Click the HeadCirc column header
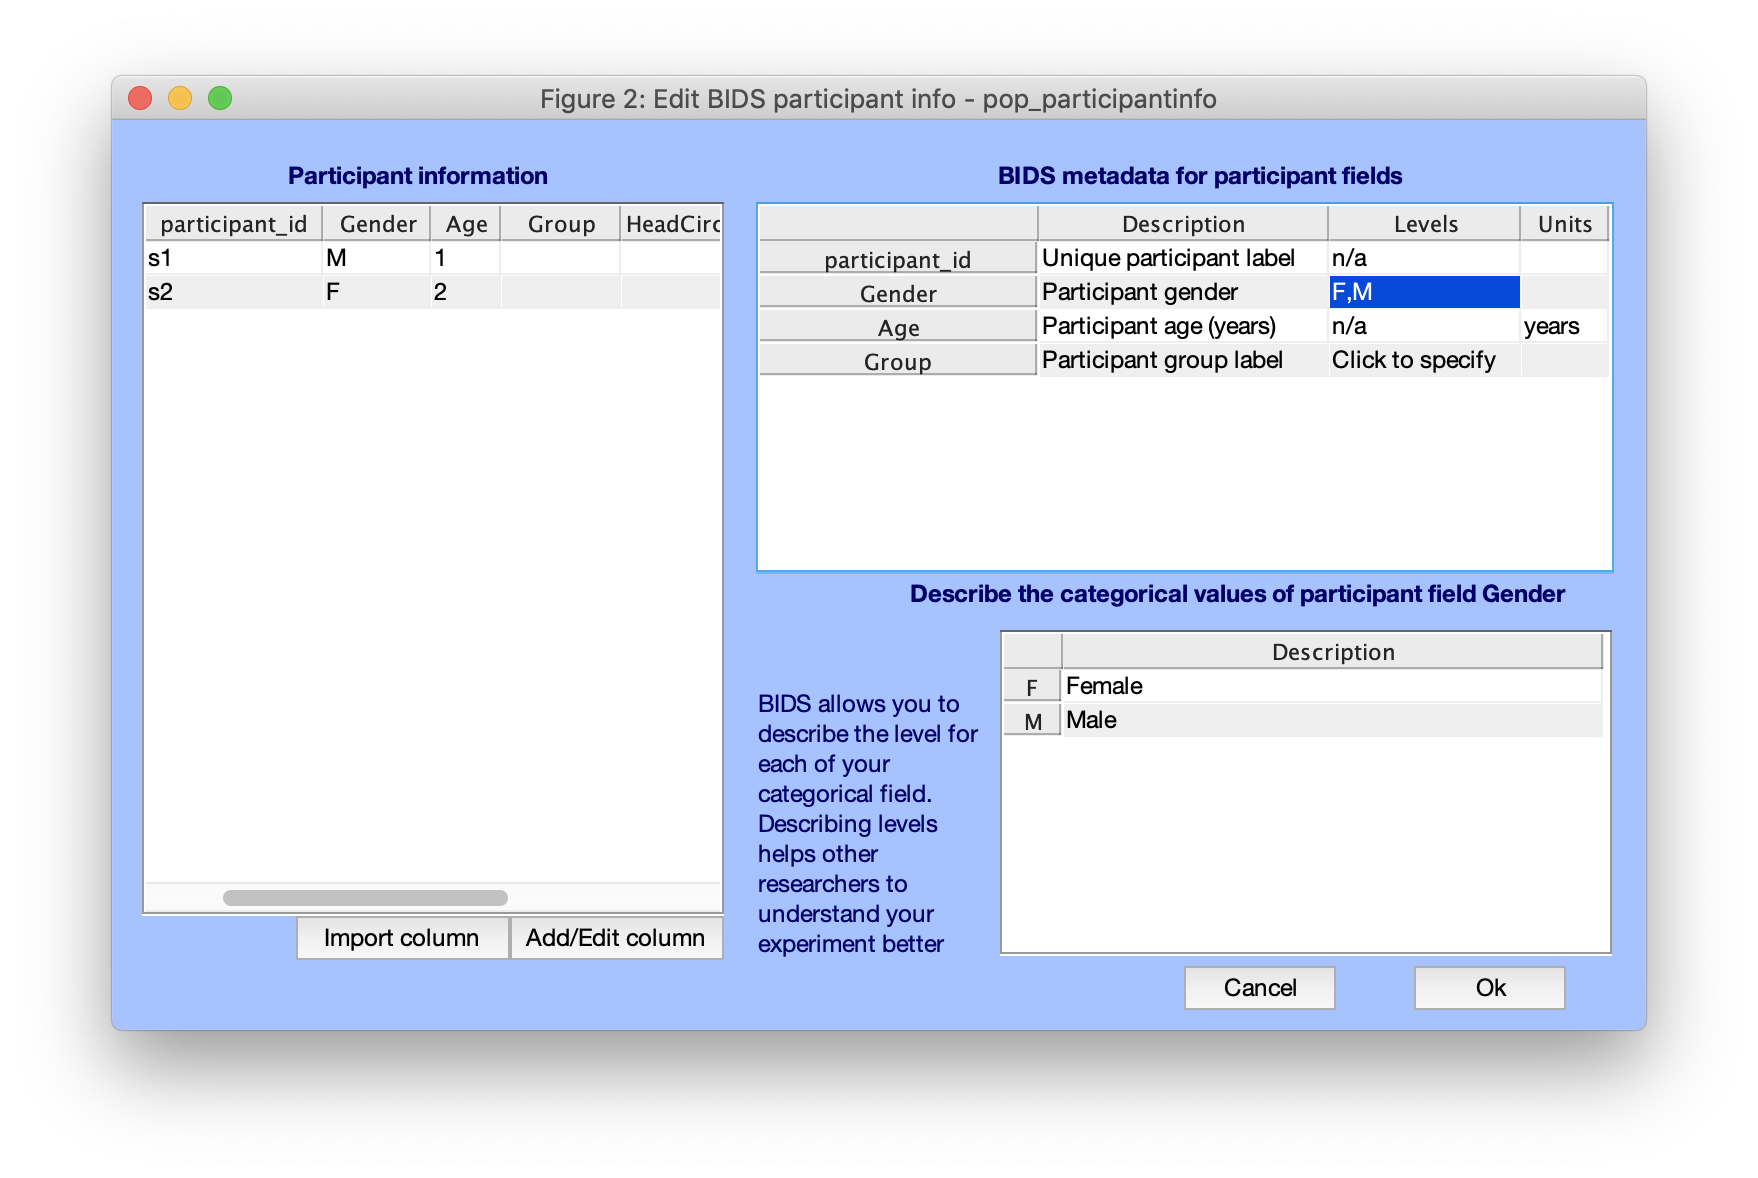Image resolution: width=1758 pixels, height=1178 pixels. point(671,224)
